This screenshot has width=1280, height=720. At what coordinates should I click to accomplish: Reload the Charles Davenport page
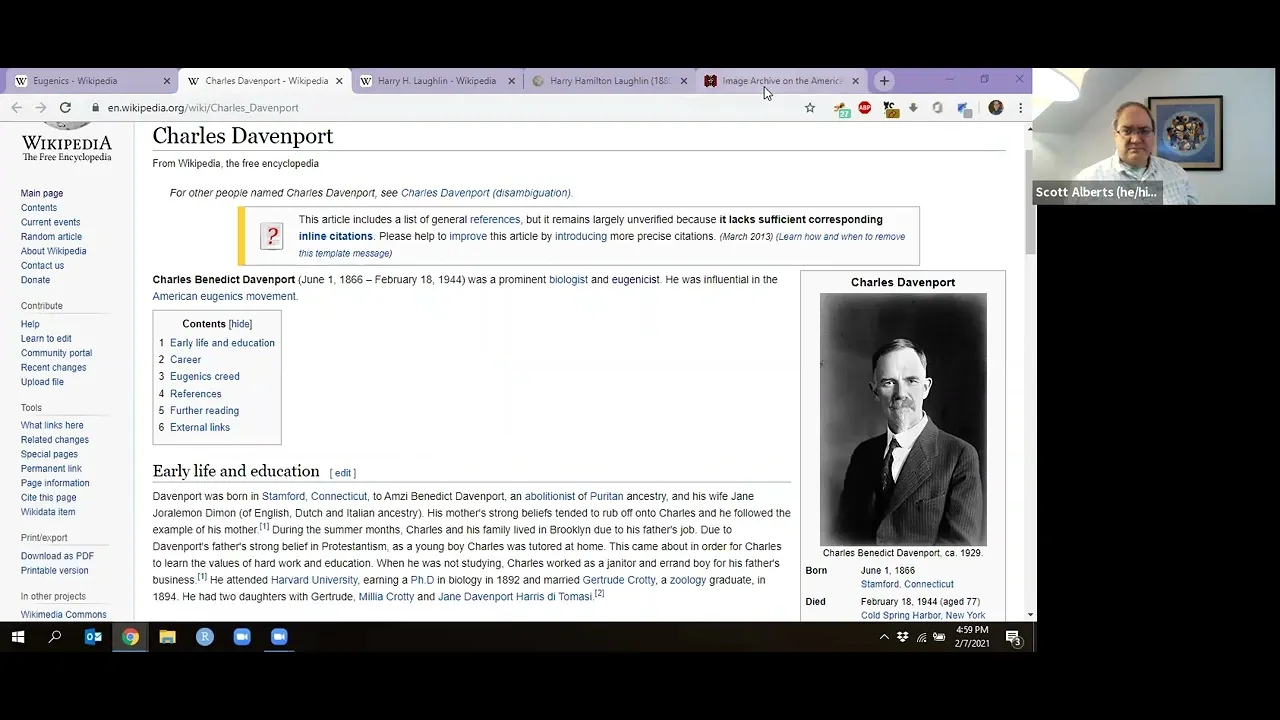(65, 107)
